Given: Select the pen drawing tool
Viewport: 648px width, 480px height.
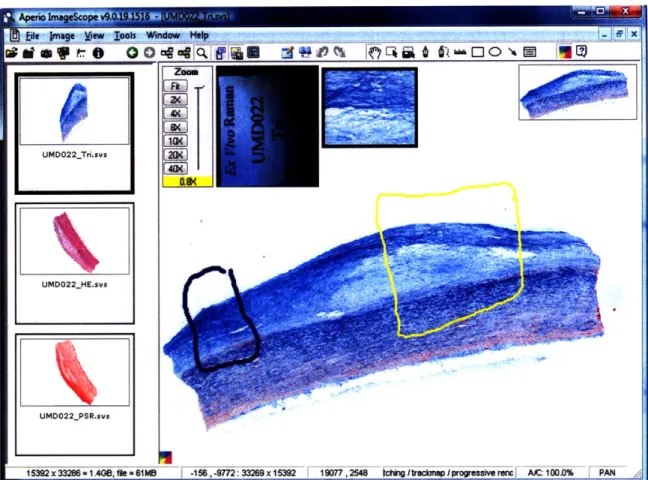Looking at the screenshot, I should pos(426,52).
